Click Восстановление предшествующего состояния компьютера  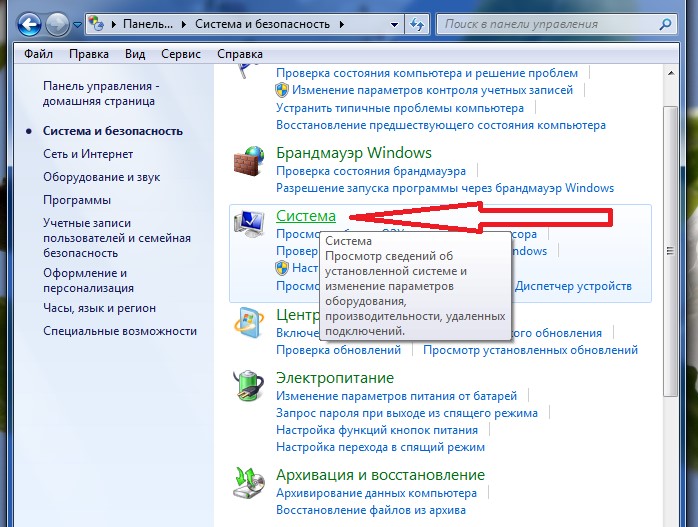441,125
